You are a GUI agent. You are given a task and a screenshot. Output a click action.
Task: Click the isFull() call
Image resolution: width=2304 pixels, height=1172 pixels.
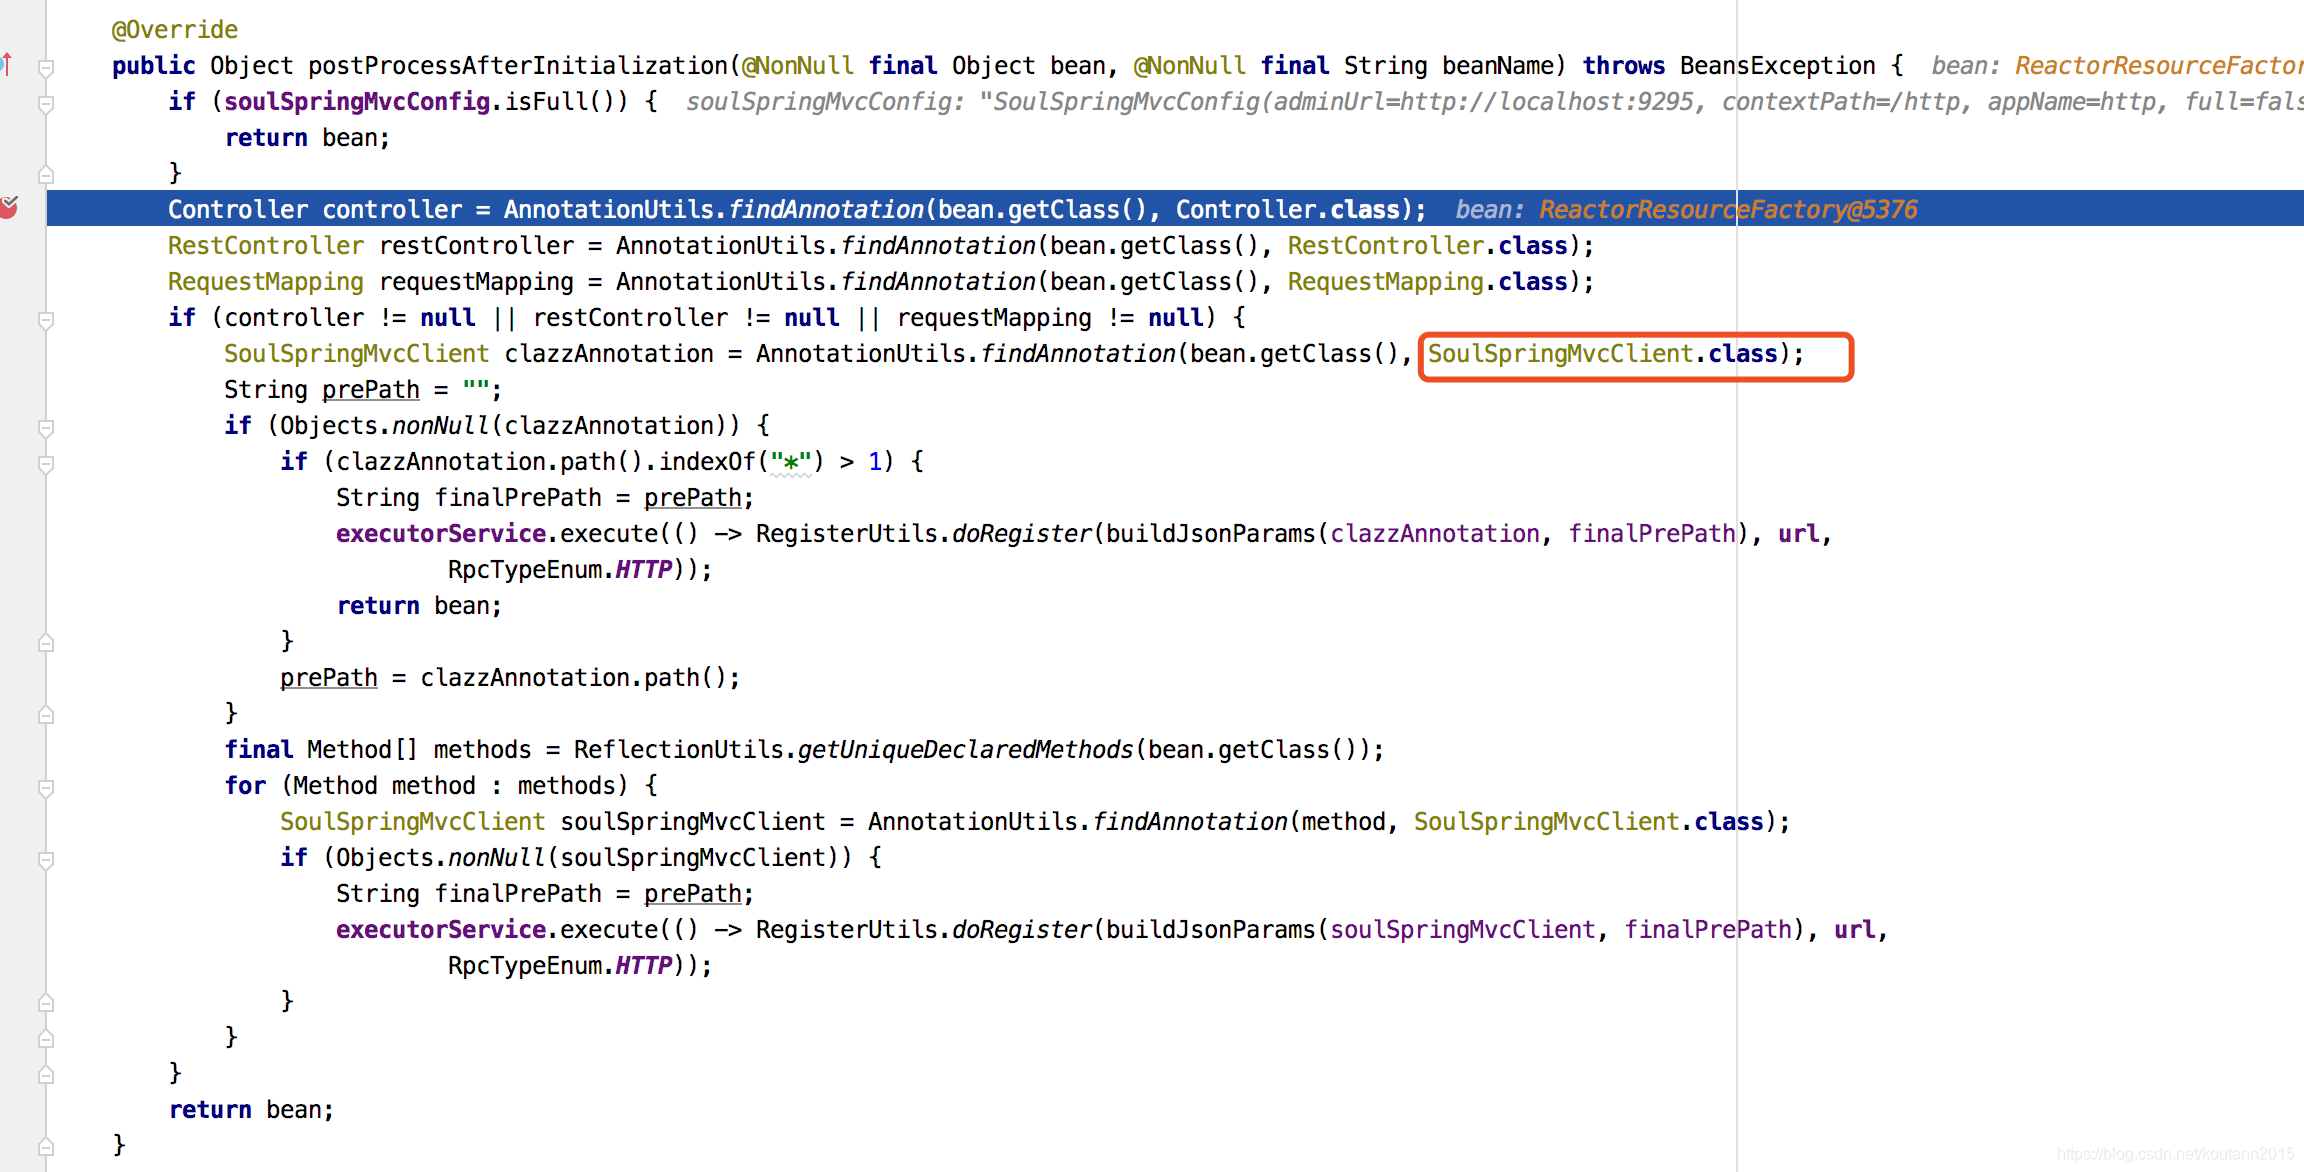pyautogui.click(x=566, y=102)
